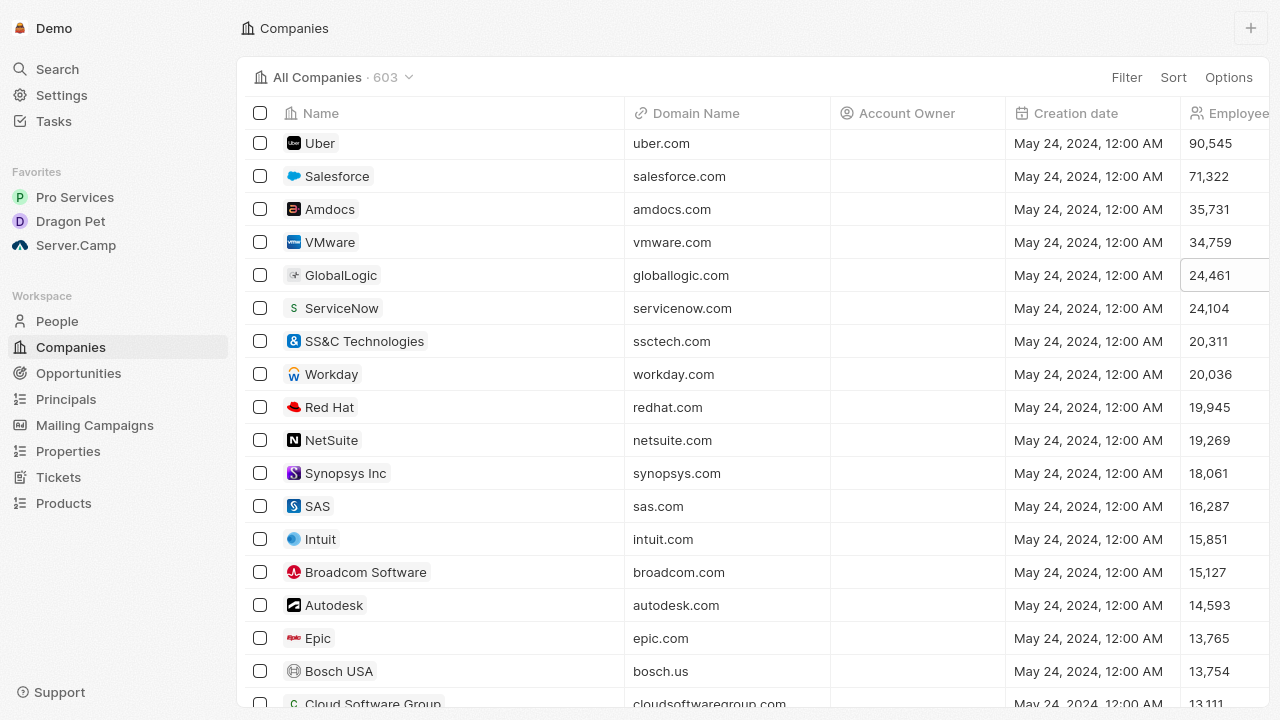1280x720 pixels.
Task: Click the Filter button
Action: point(1127,77)
